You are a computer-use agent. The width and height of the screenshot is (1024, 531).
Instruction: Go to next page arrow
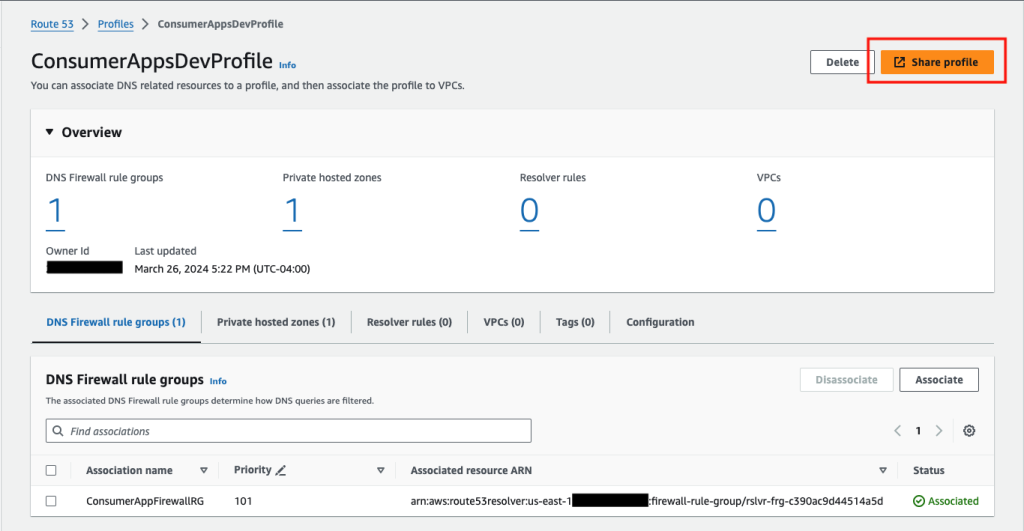pyautogui.click(x=939, y=431)
